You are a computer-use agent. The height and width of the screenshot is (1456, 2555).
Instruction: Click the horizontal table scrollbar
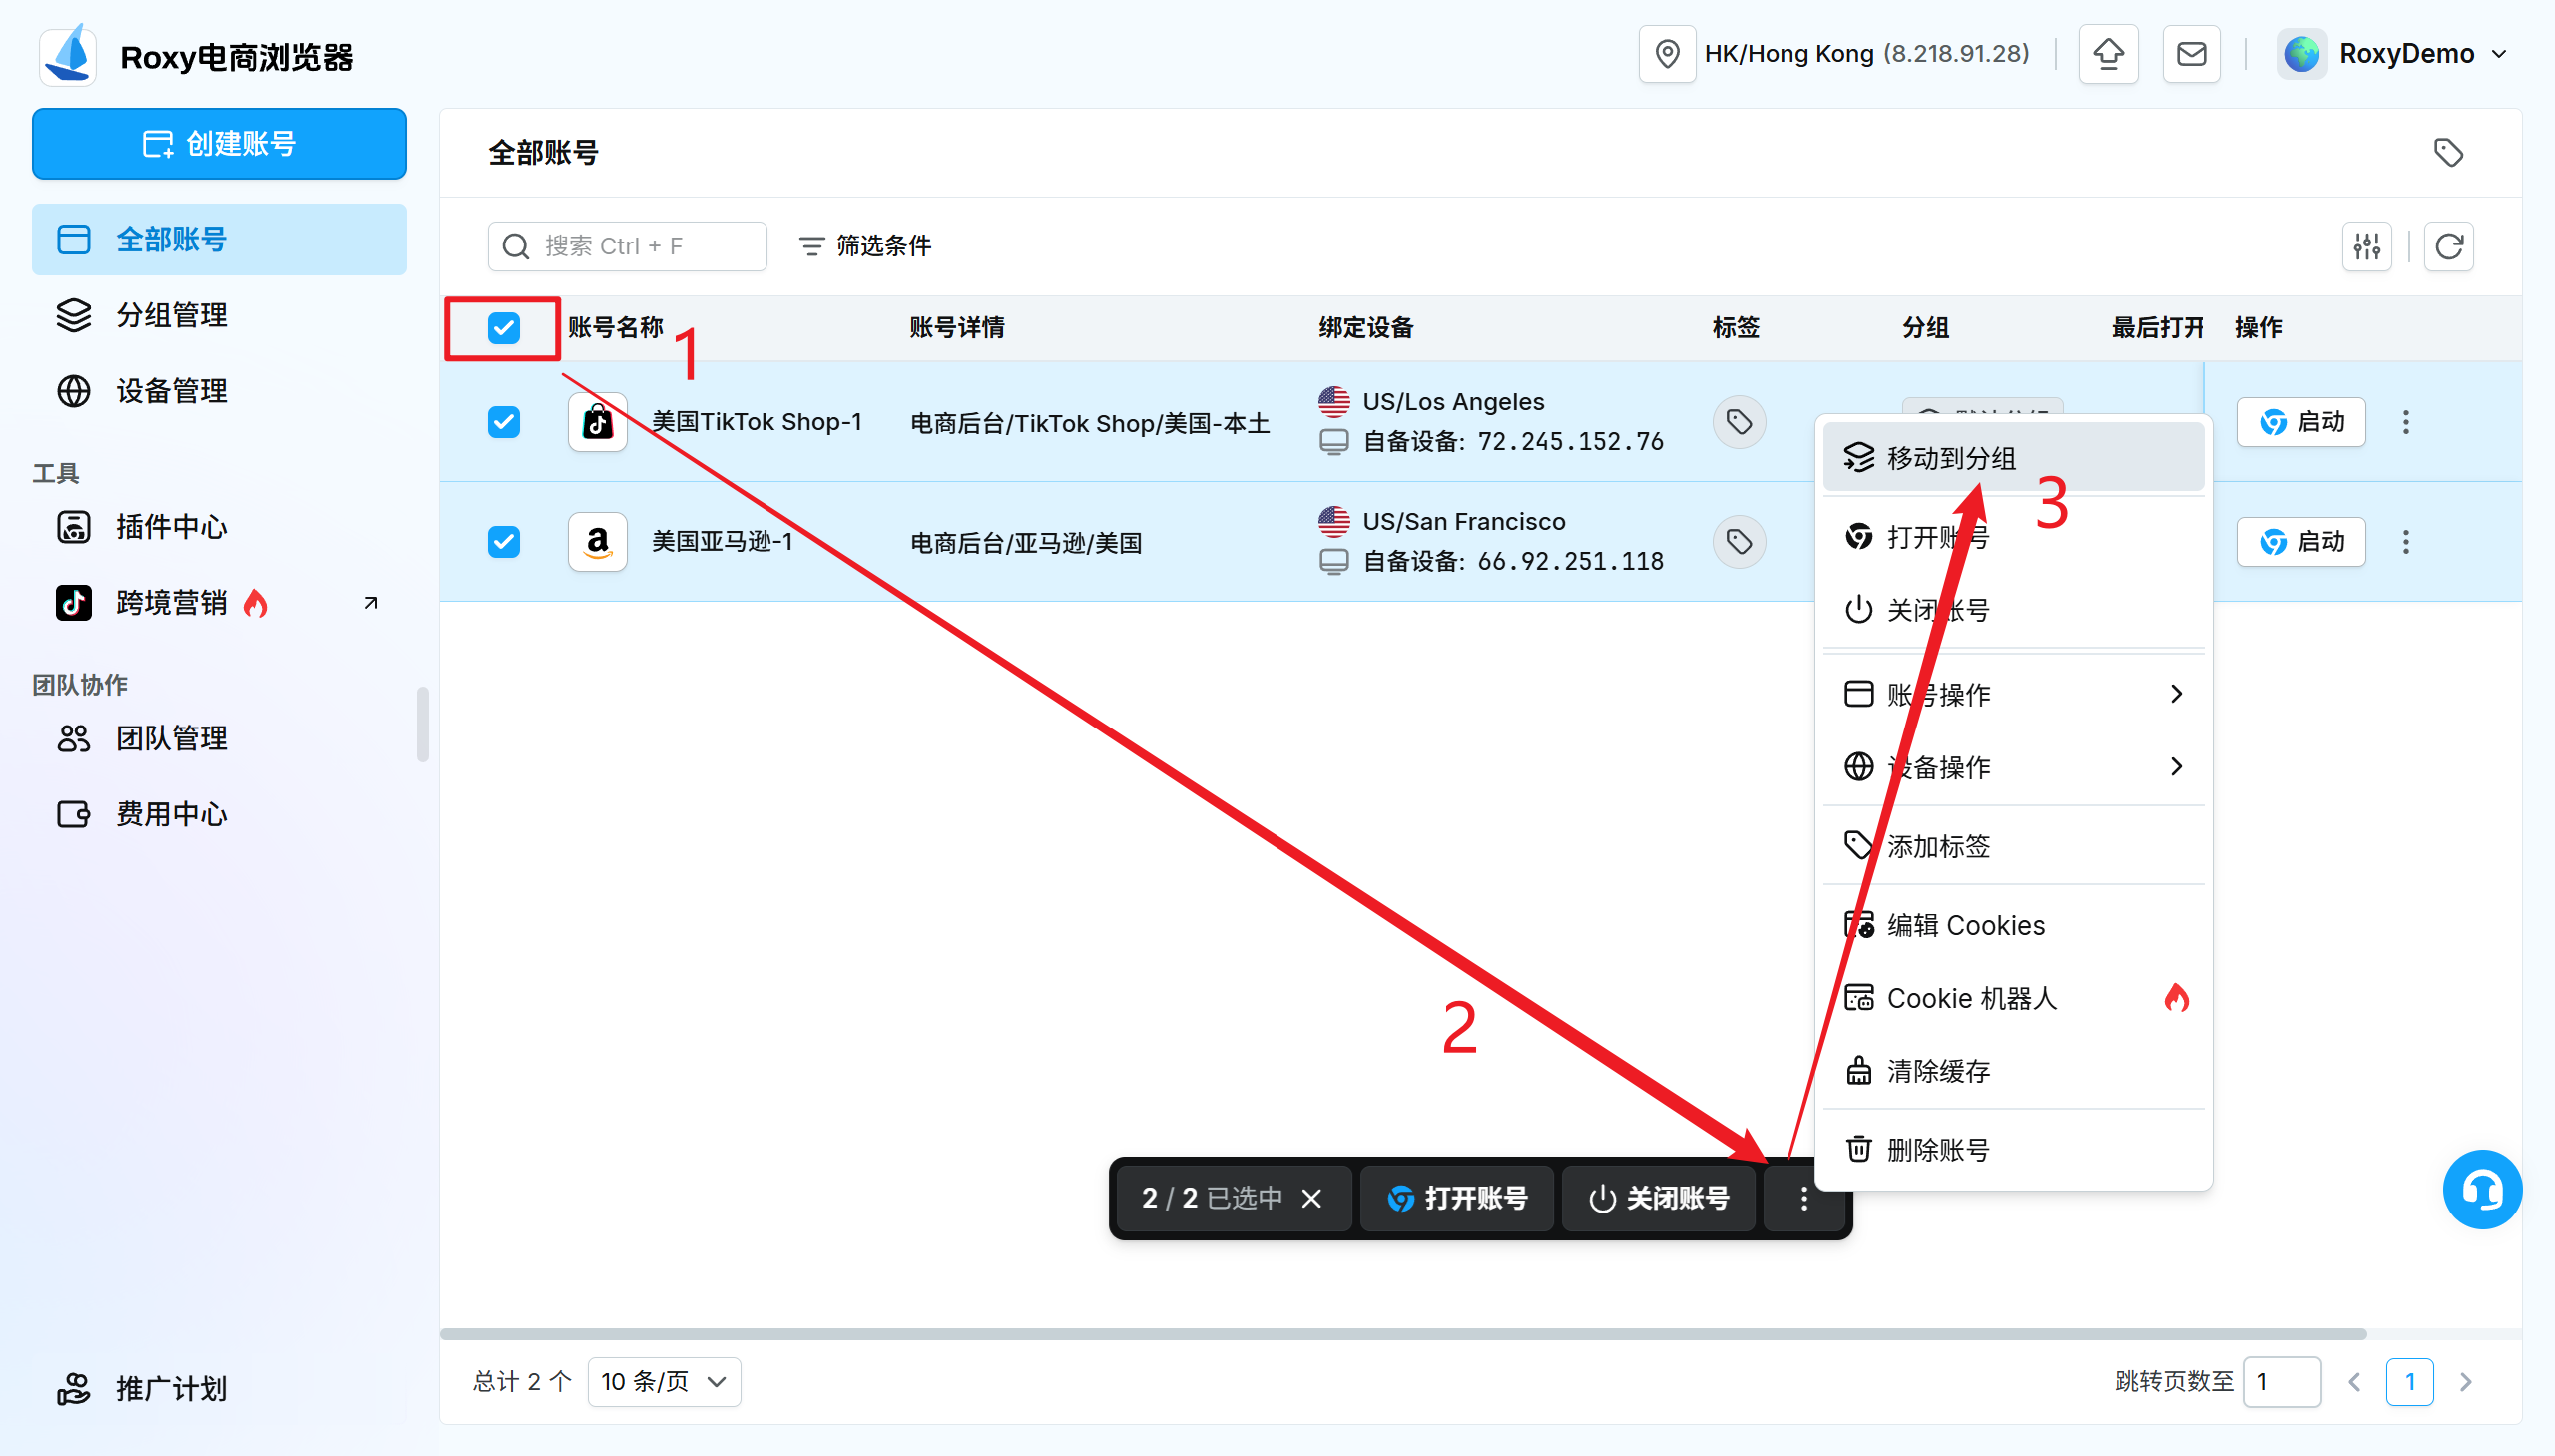pos(1403,1334)
